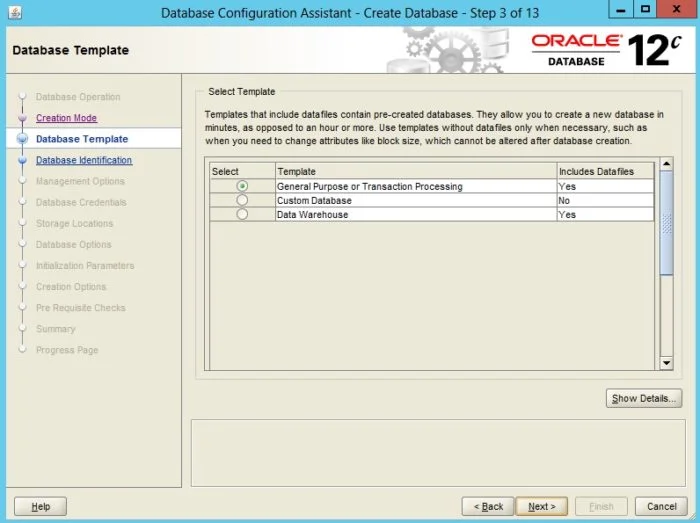Close the Database Configuration Assistant window
The height and width of the screenshot is (523, 700).
676,9
